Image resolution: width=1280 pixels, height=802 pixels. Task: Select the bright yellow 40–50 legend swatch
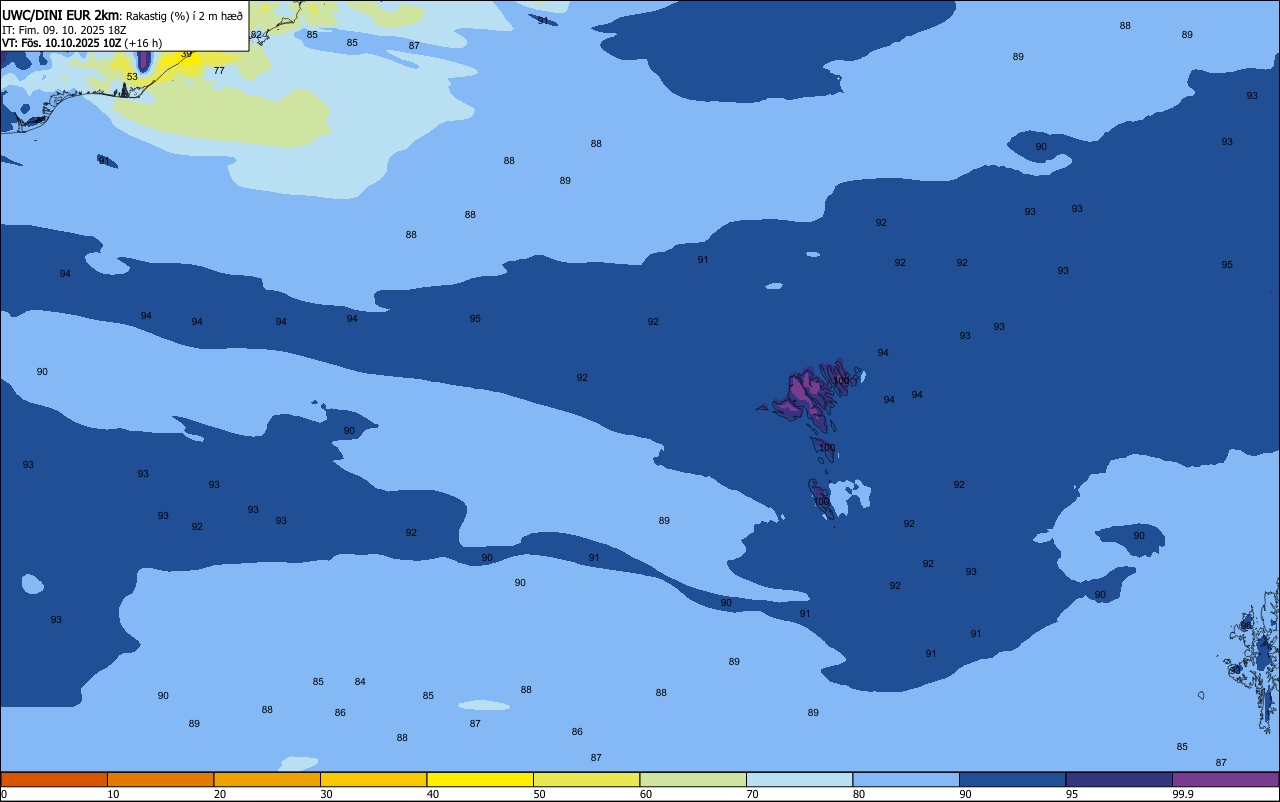(x=480, y=779)
